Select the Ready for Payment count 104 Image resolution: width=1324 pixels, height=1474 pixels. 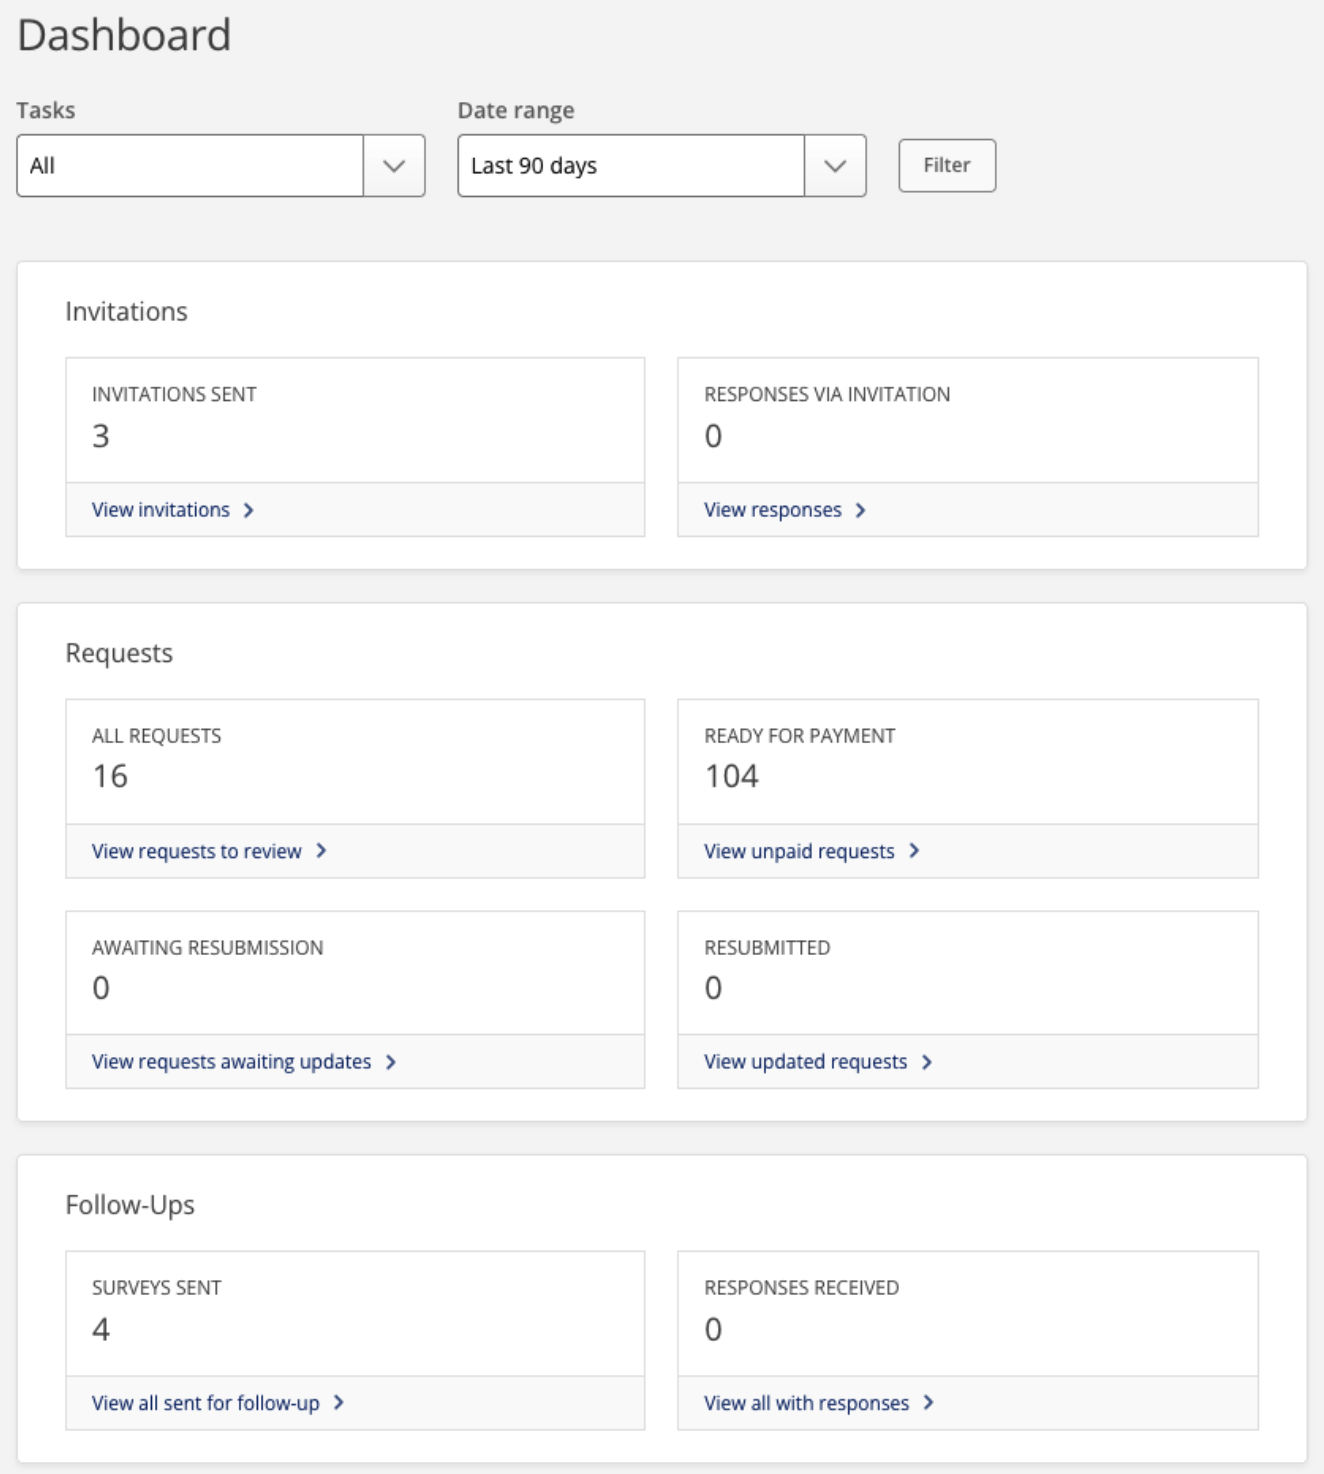pos(732,776)
